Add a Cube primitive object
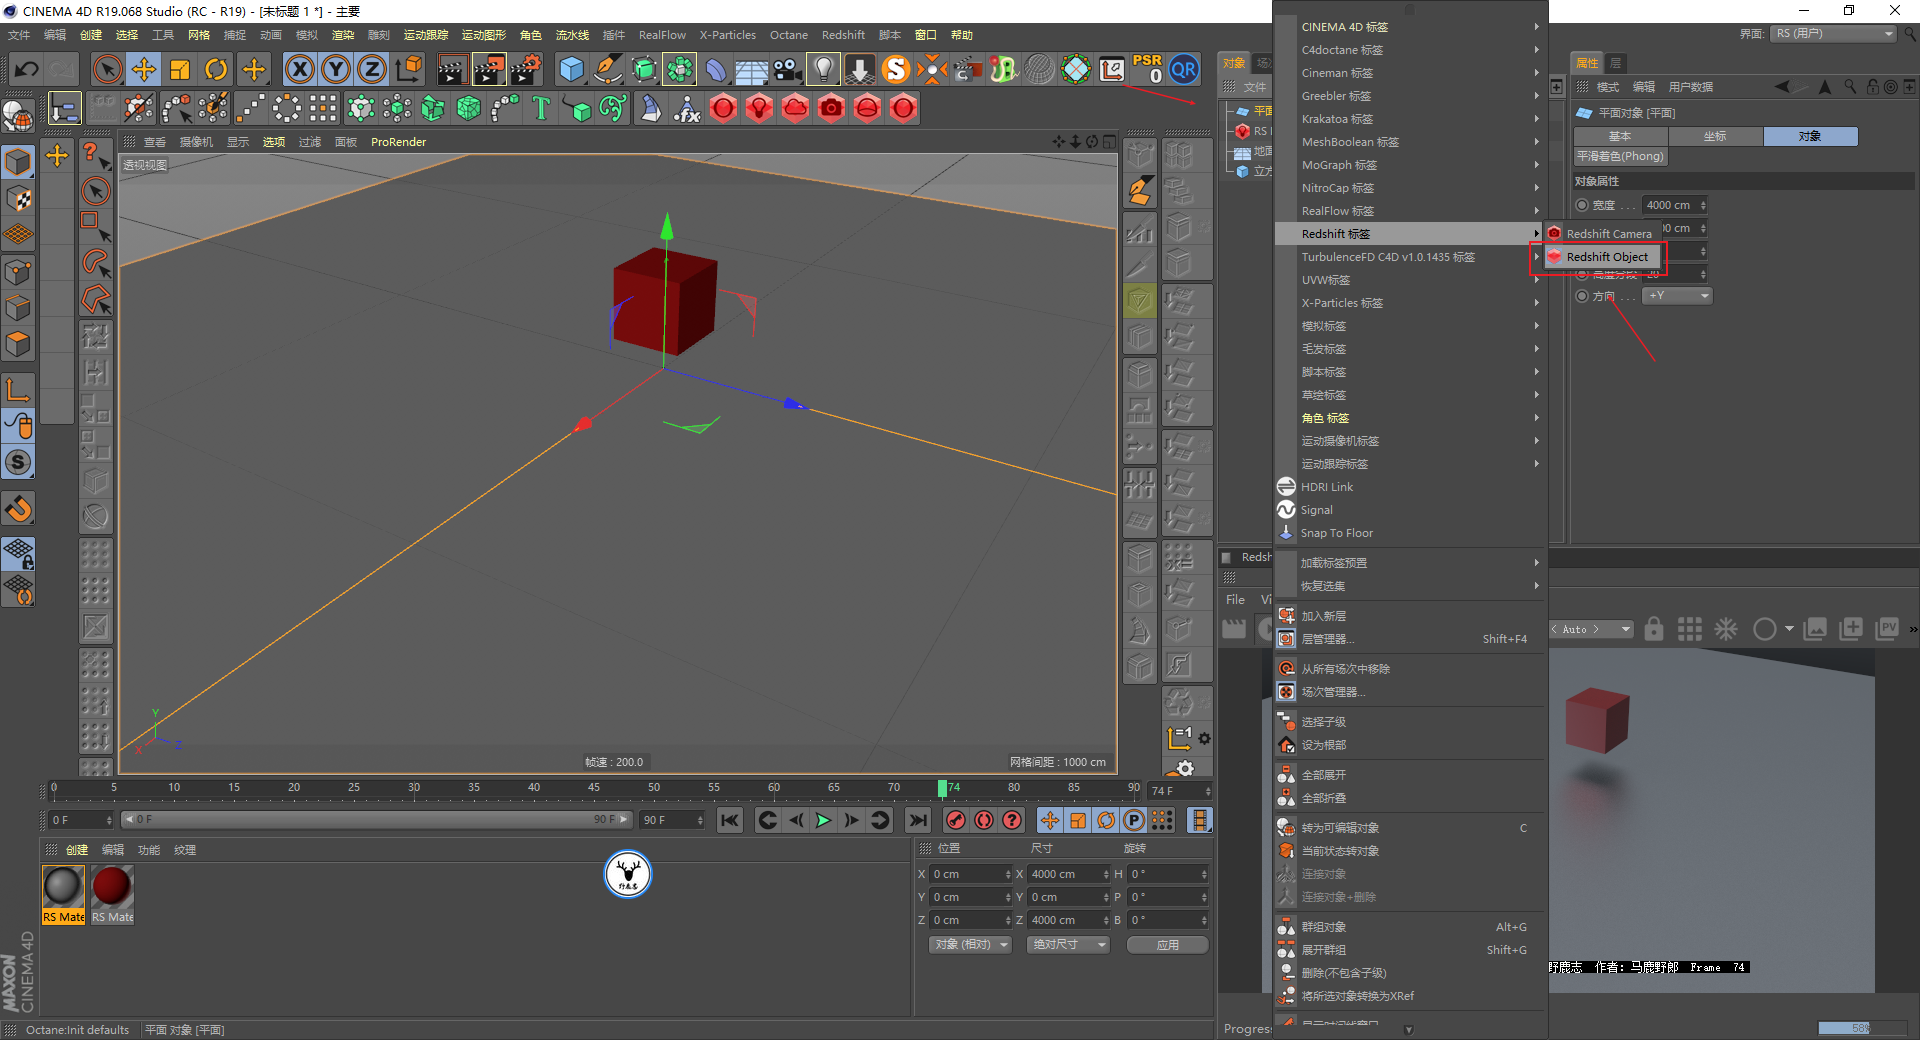The image size is (1920, 1040). click(x=572, y=69)
